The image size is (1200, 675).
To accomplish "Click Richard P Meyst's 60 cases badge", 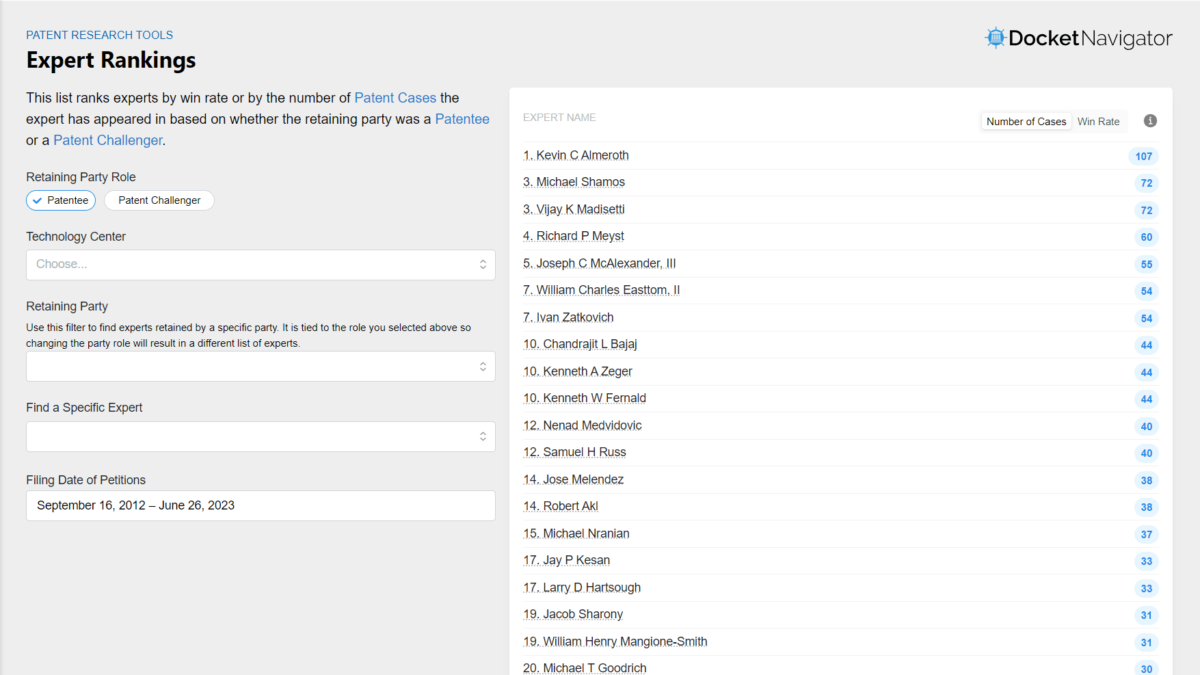I will coord(1146,237).
